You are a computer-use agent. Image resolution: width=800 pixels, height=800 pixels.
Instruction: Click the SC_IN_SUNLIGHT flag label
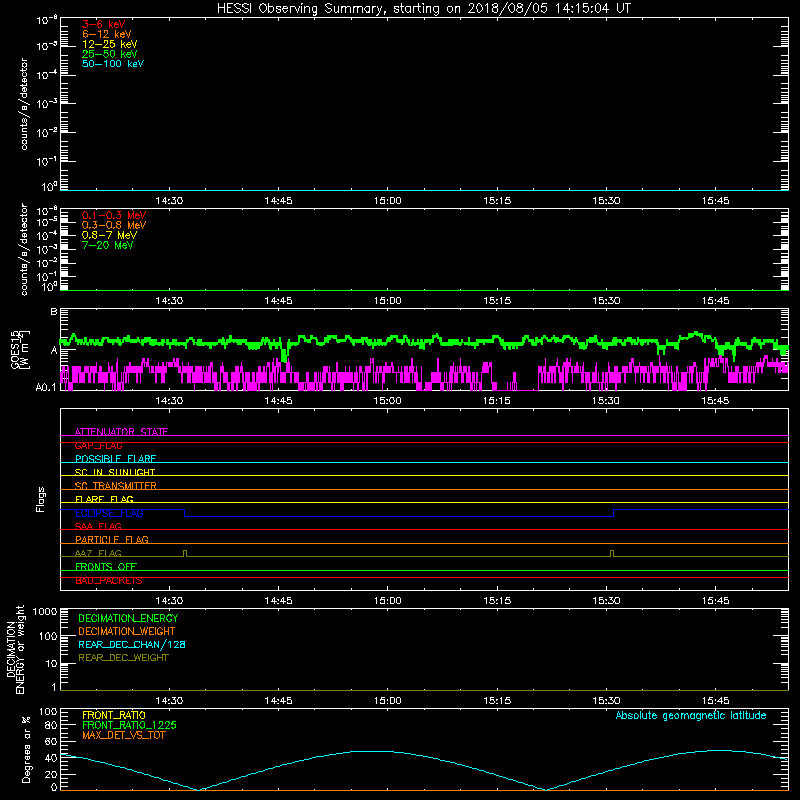coord(115,472)
